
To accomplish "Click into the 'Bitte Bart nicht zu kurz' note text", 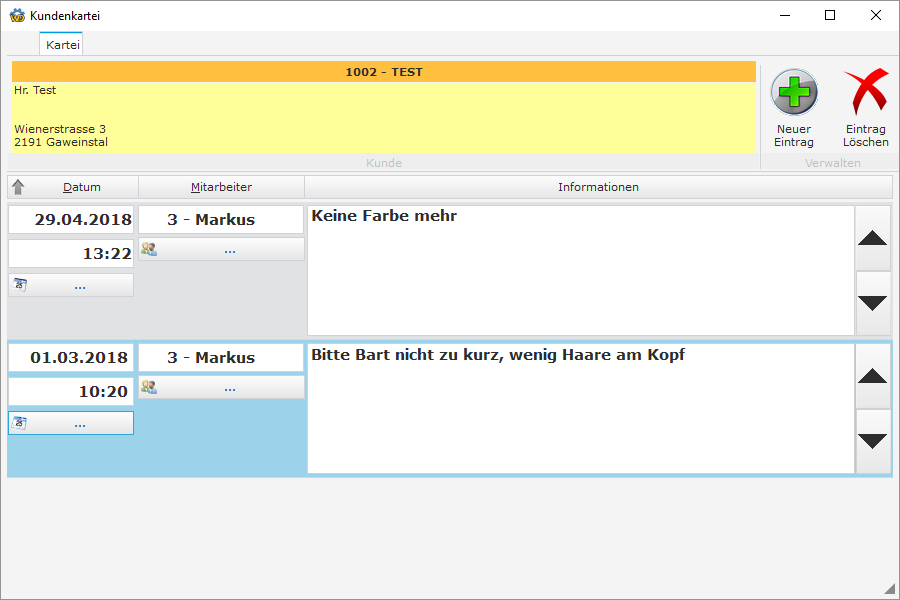I will (x=581, y=408).
